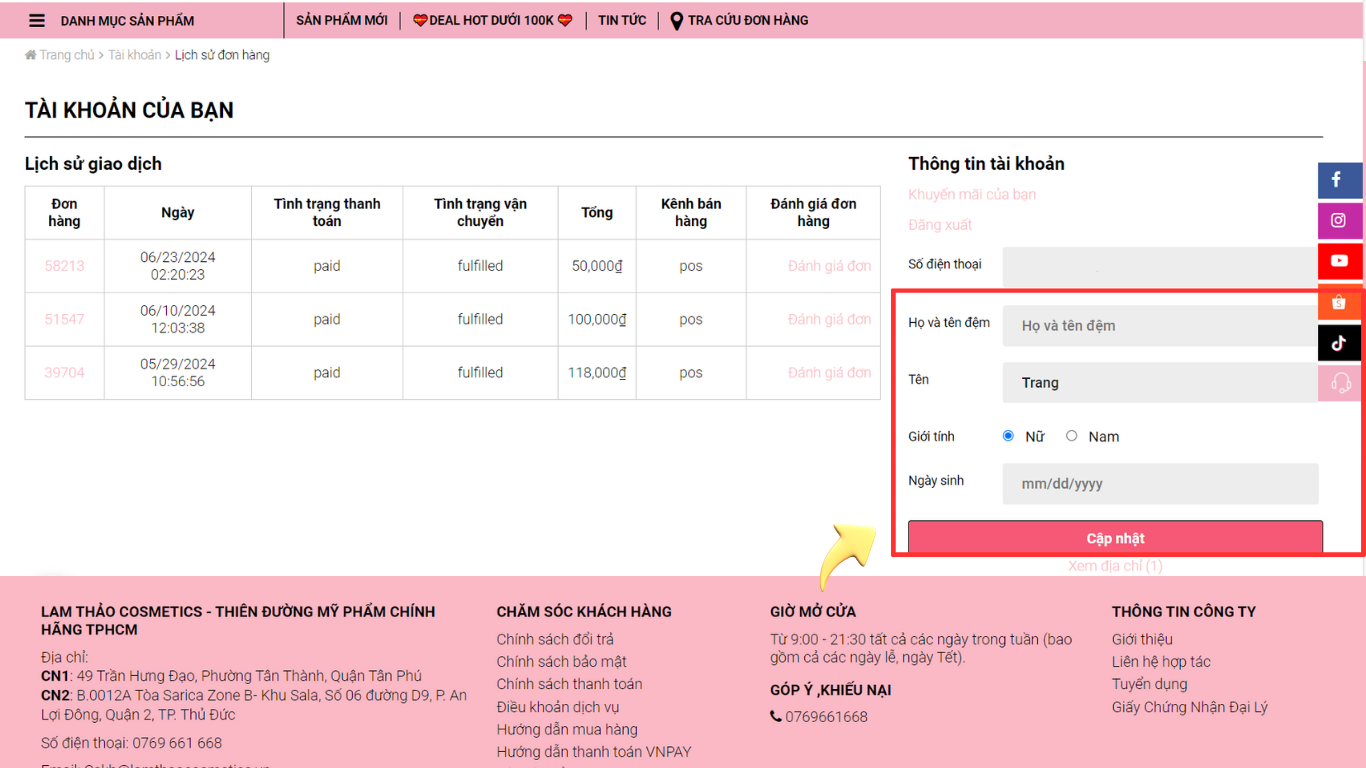This screenshot has width=1366, height=768.
Task: Click the Cập nhật button
Action: click(x=1115, y=538)
